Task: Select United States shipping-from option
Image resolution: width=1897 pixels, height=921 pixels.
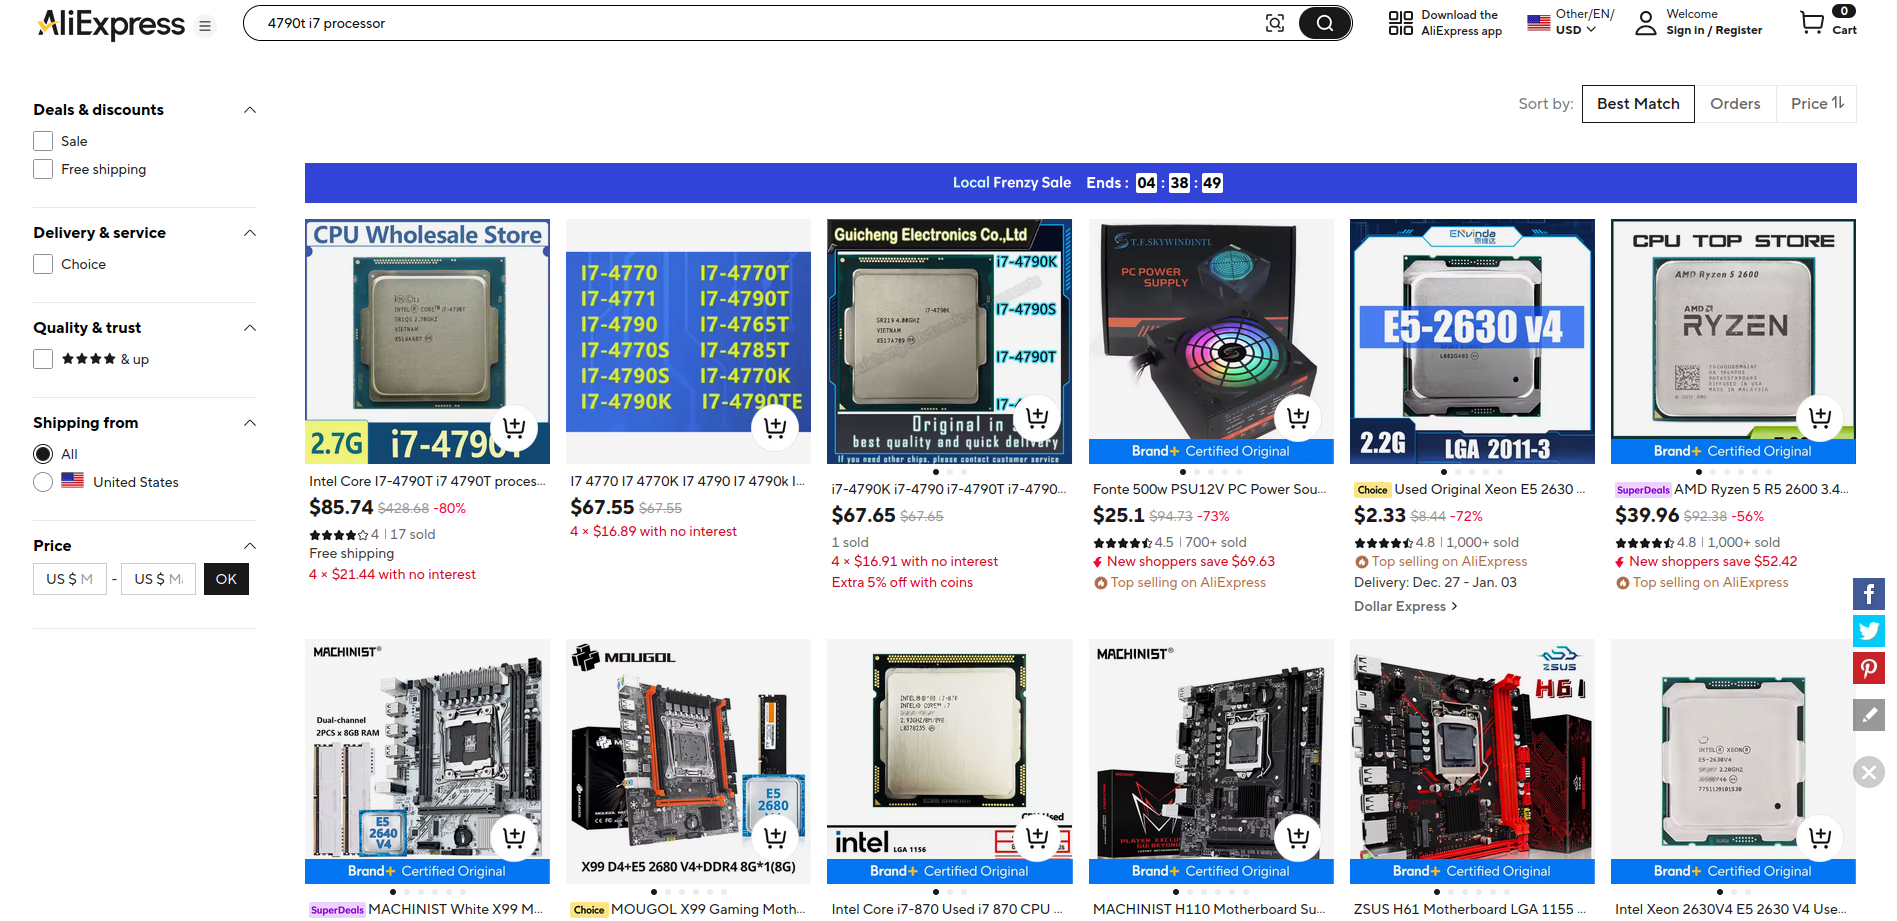Action: click(43, 482)
